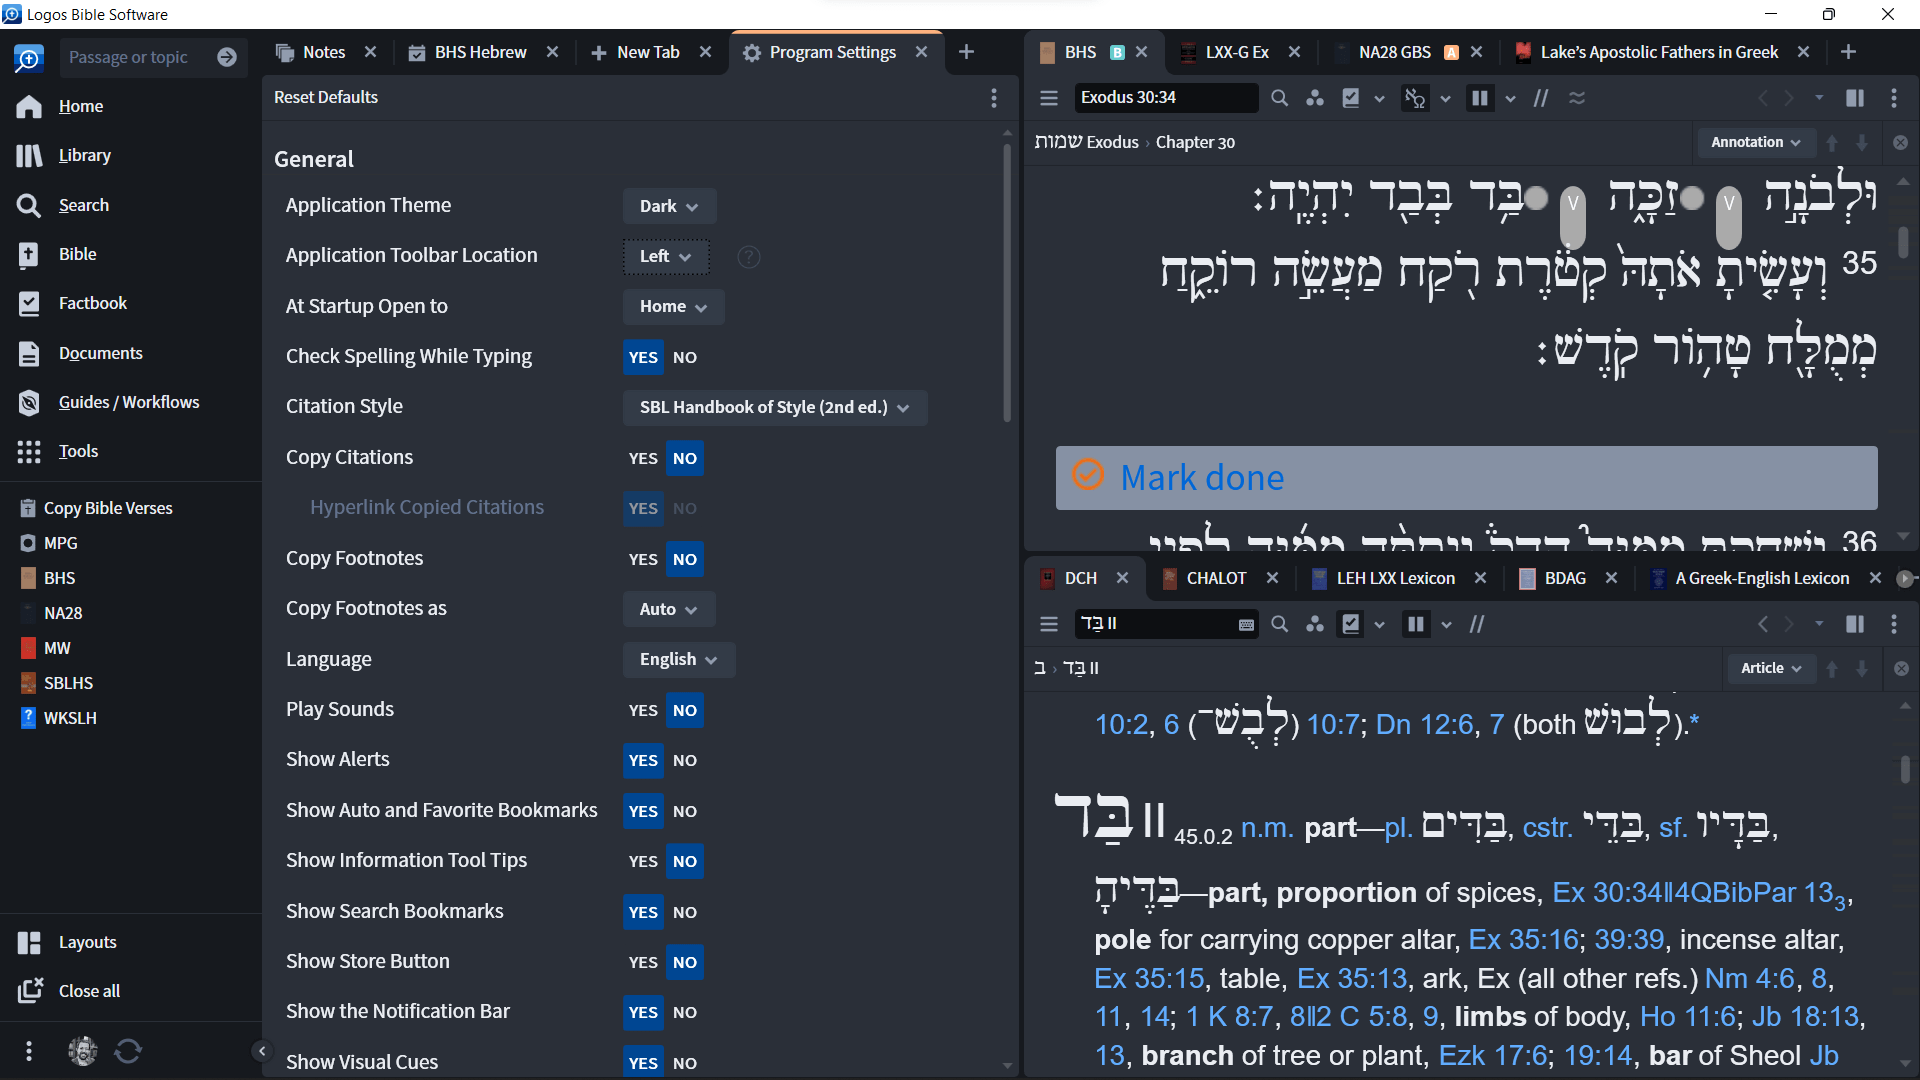The image size is (1920, 1080).
Task: Expand the Citation Style dropdown
Action: click(x=775, y=407)
